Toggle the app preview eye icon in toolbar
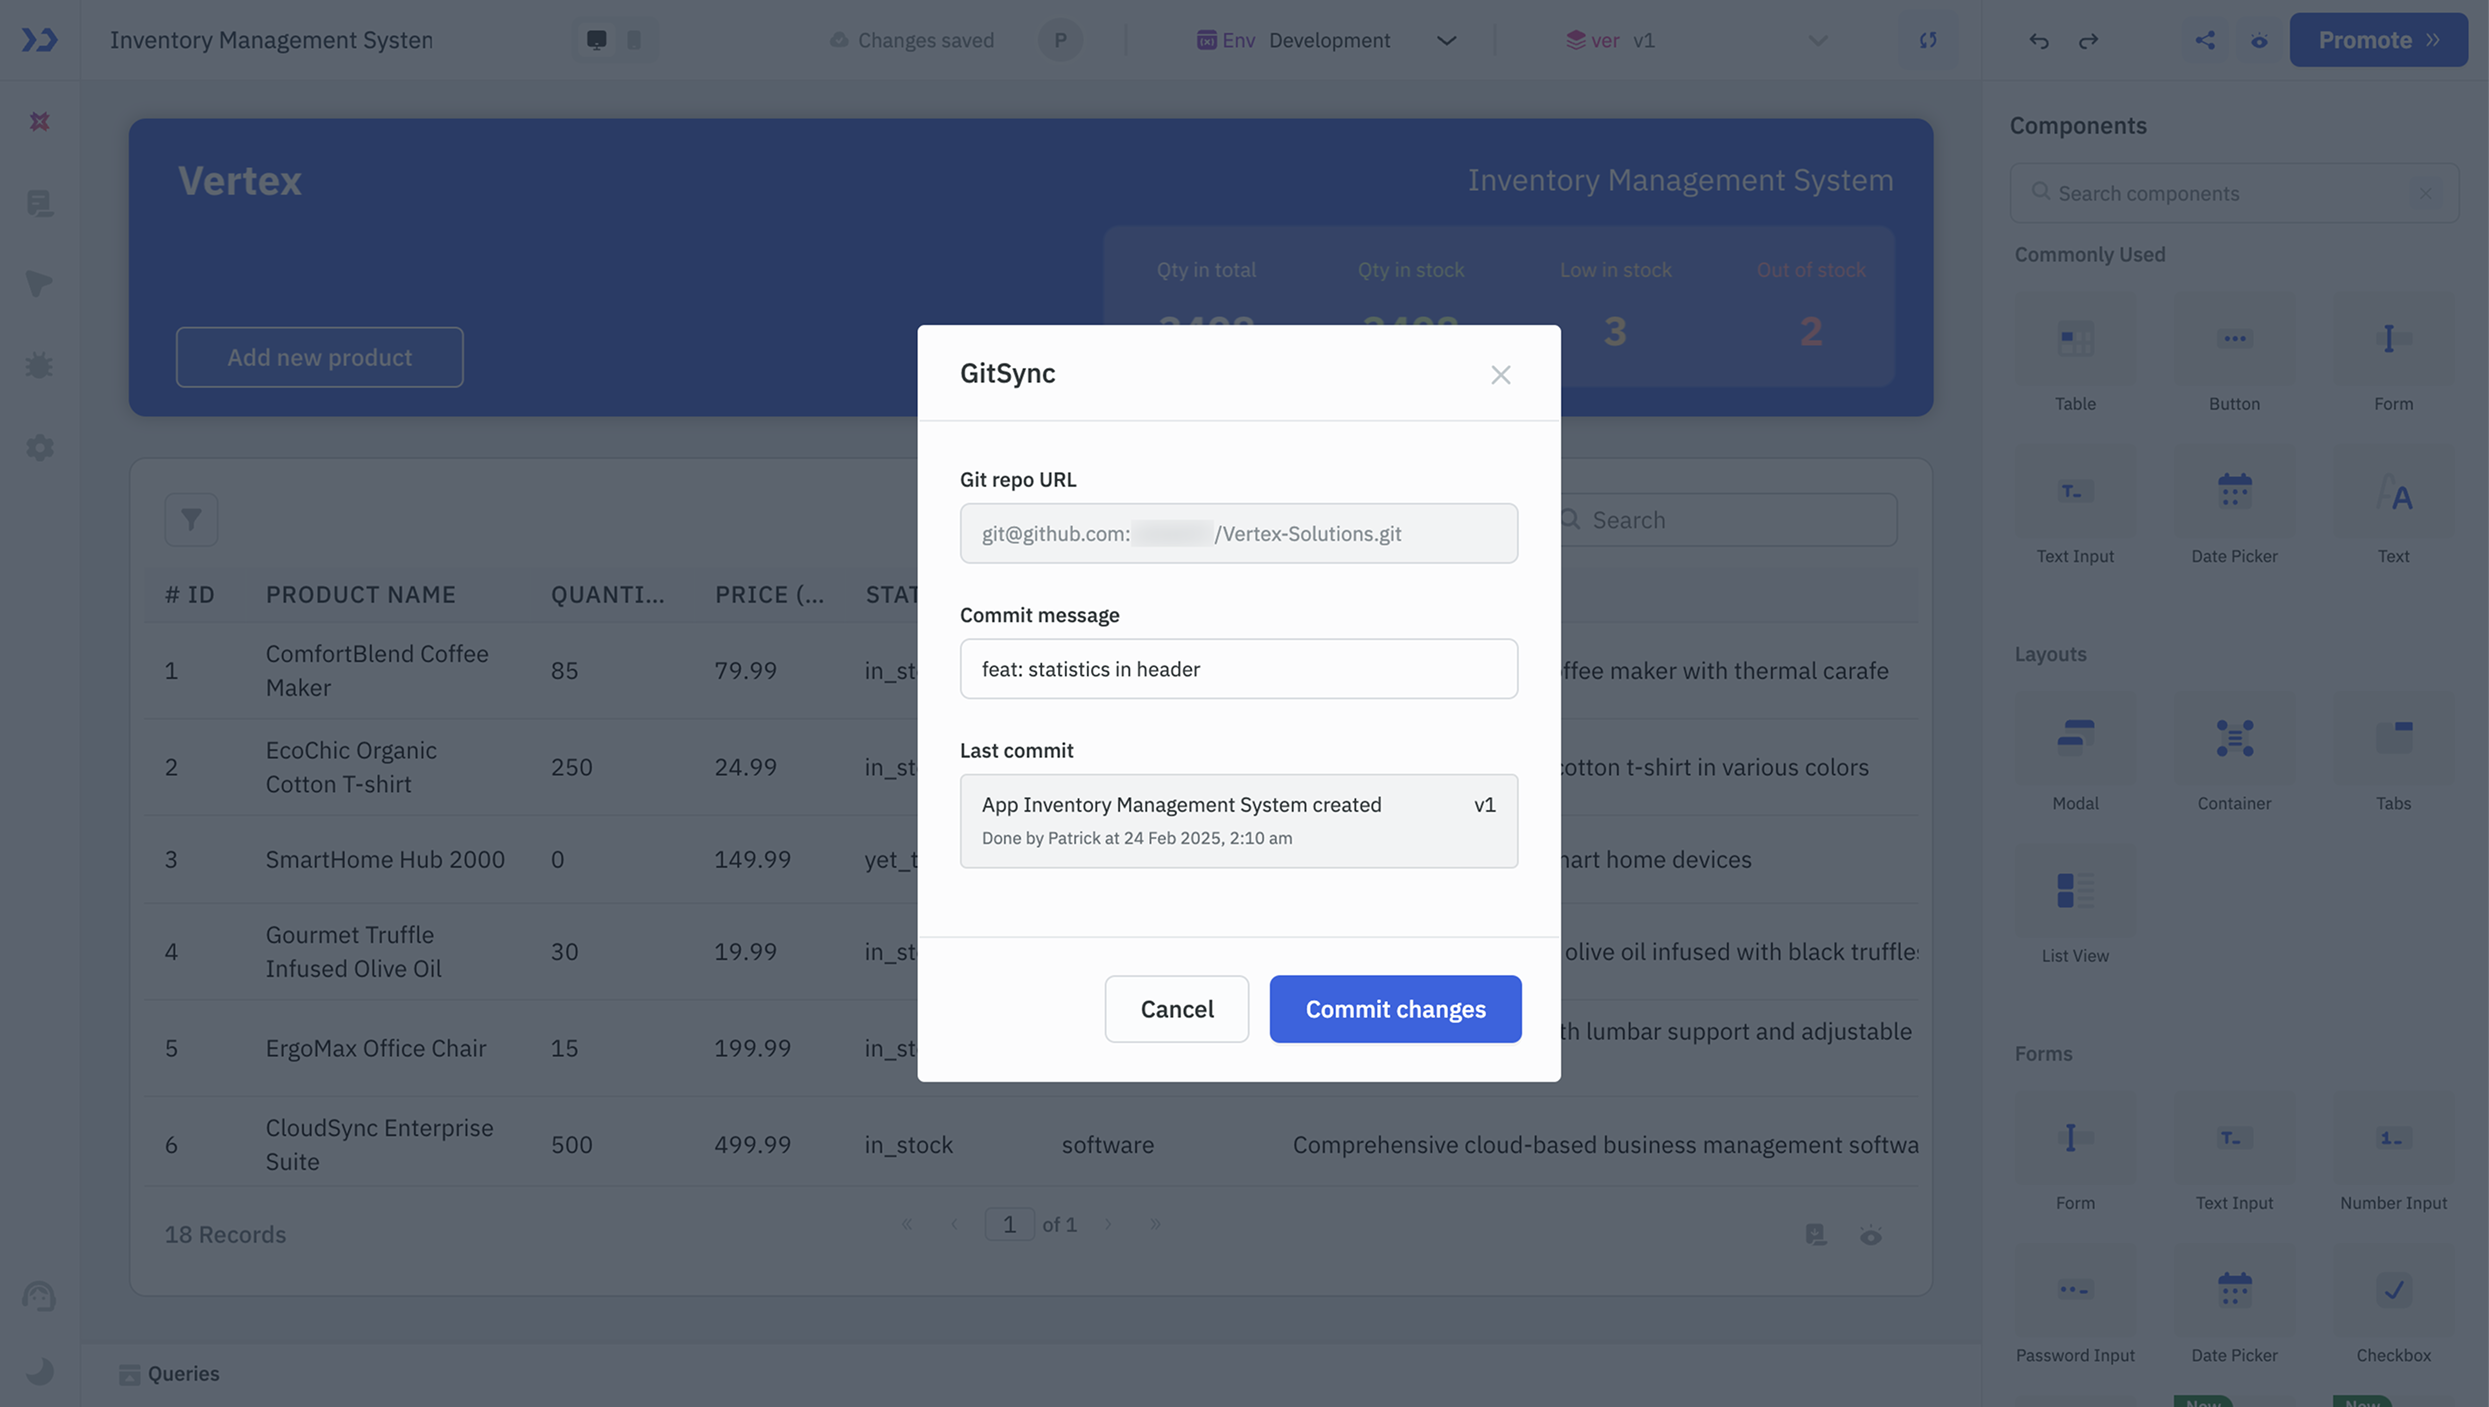2489x1407 pixels. (x=2259, y=40)
